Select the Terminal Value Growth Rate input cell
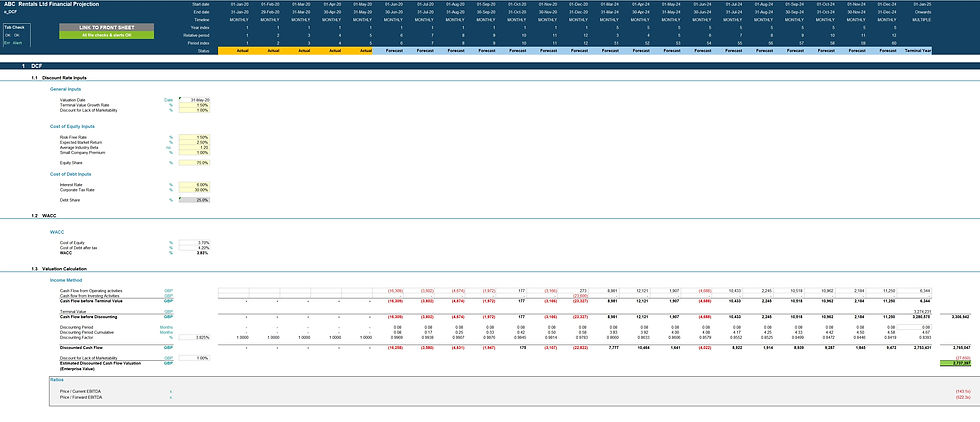Image resolution: width=980 pixels, height=422 pixels. coord(194,105)
